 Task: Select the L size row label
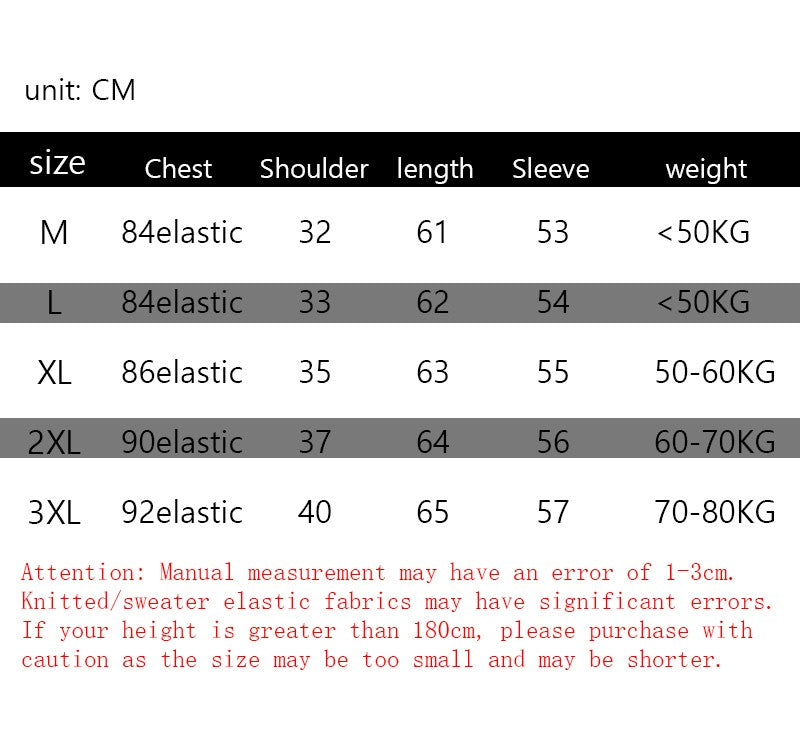54,302
